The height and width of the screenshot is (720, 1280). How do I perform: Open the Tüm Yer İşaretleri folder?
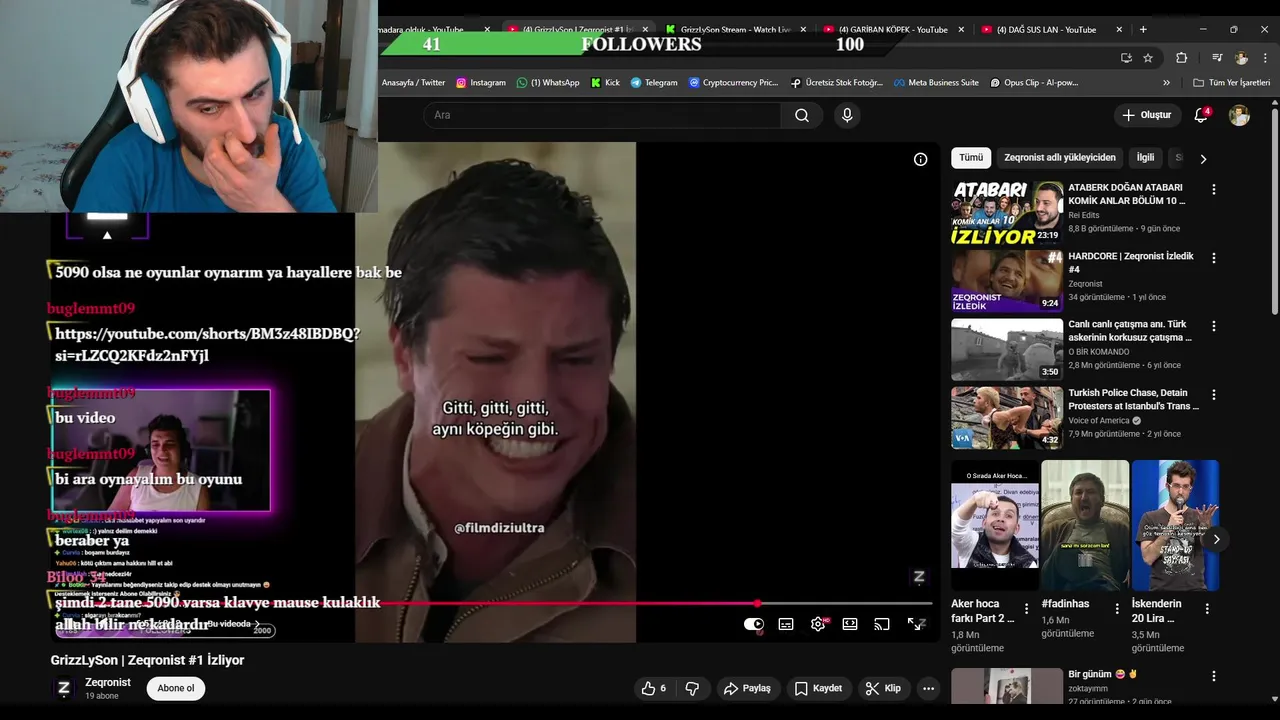point(1232,83)
